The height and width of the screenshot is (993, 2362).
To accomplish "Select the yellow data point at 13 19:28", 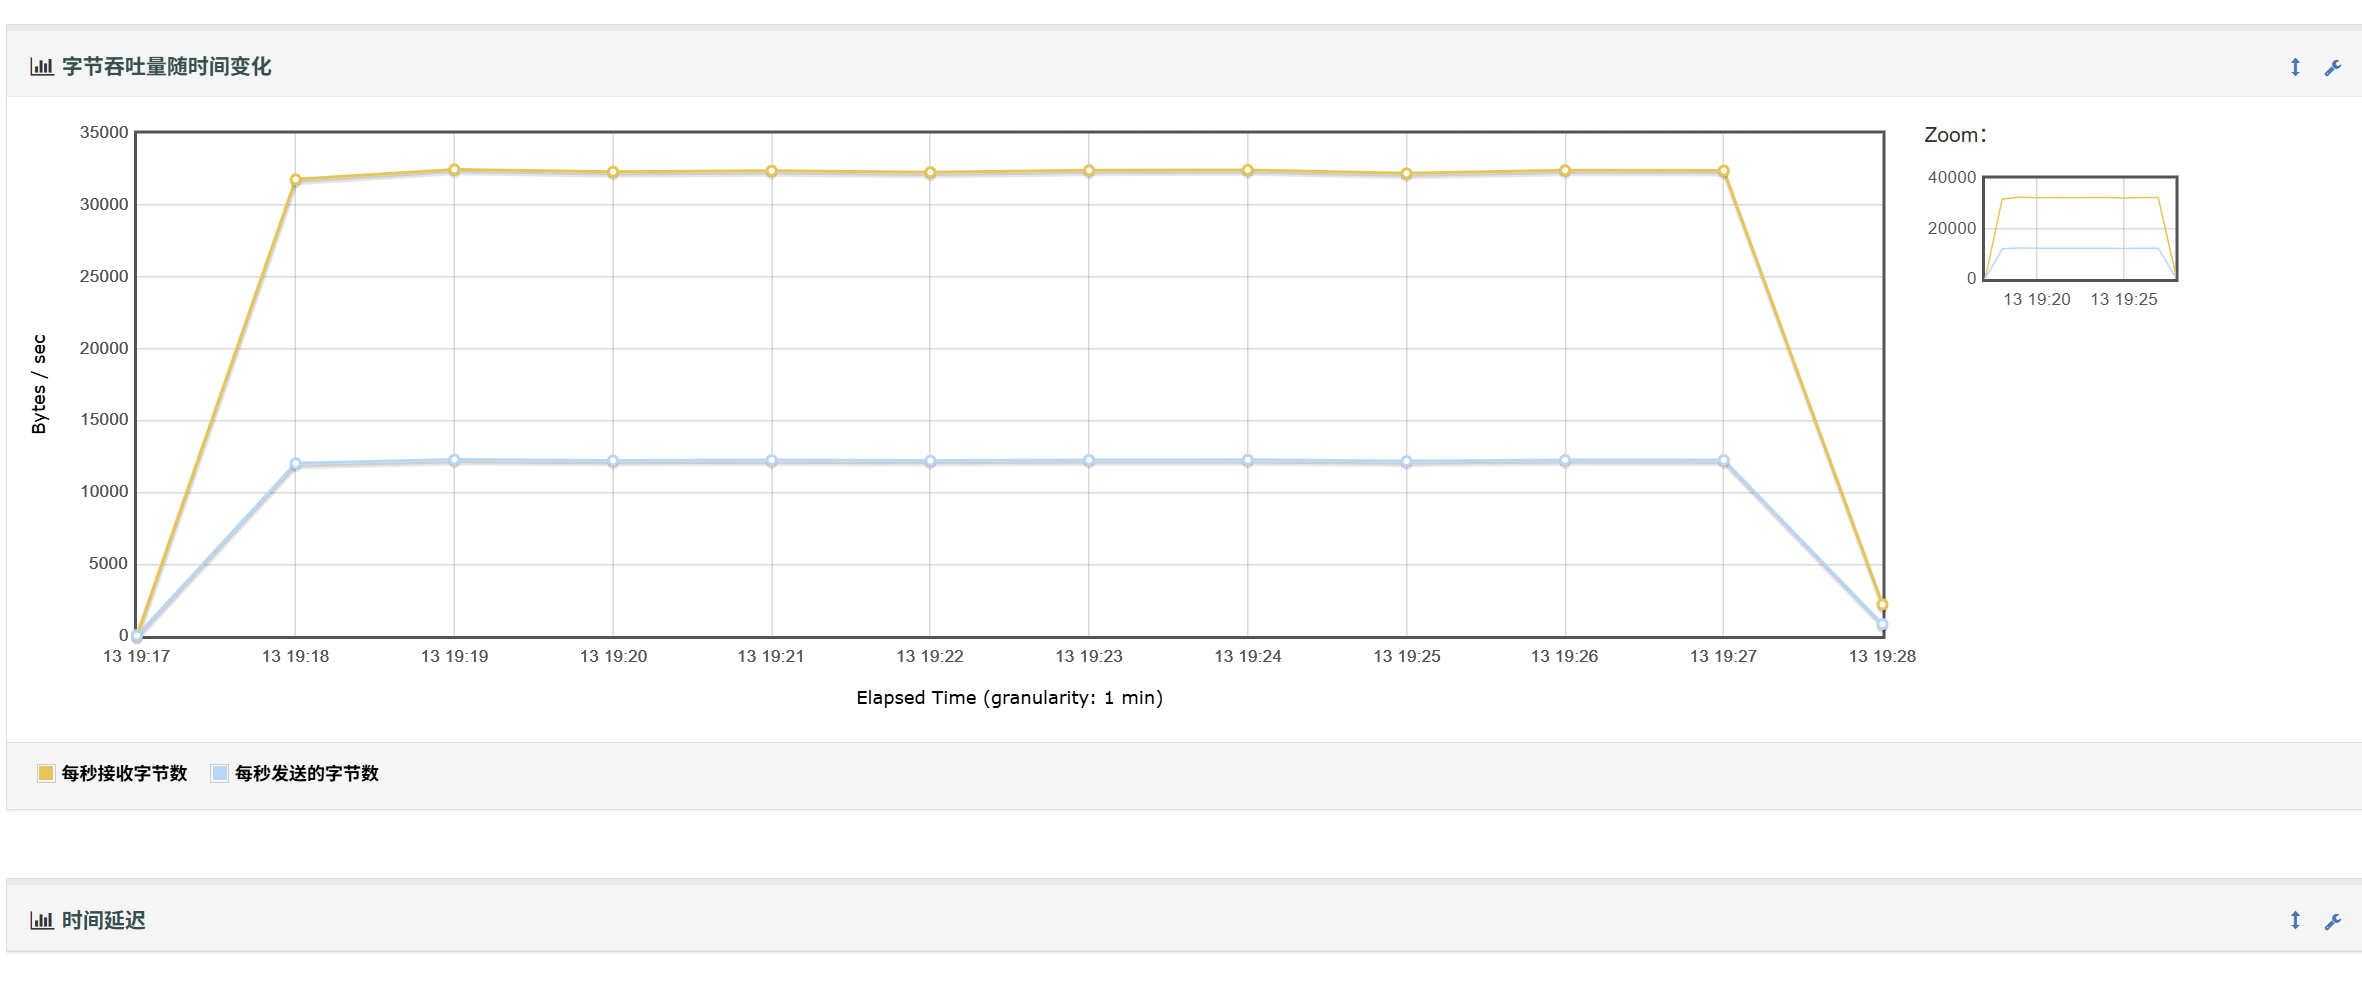I will pyautogui.click(x=1882, y=604).
